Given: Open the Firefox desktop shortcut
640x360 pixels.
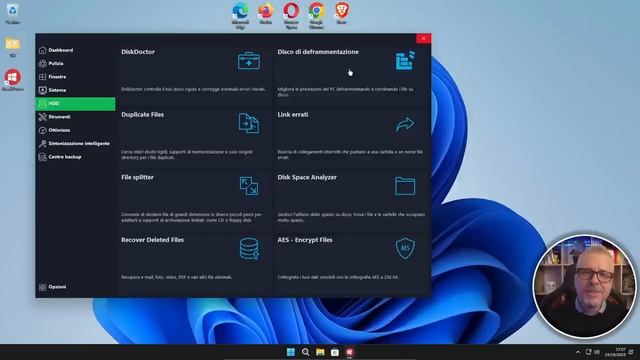Looking at the screenshot, I should click(266, 14).
